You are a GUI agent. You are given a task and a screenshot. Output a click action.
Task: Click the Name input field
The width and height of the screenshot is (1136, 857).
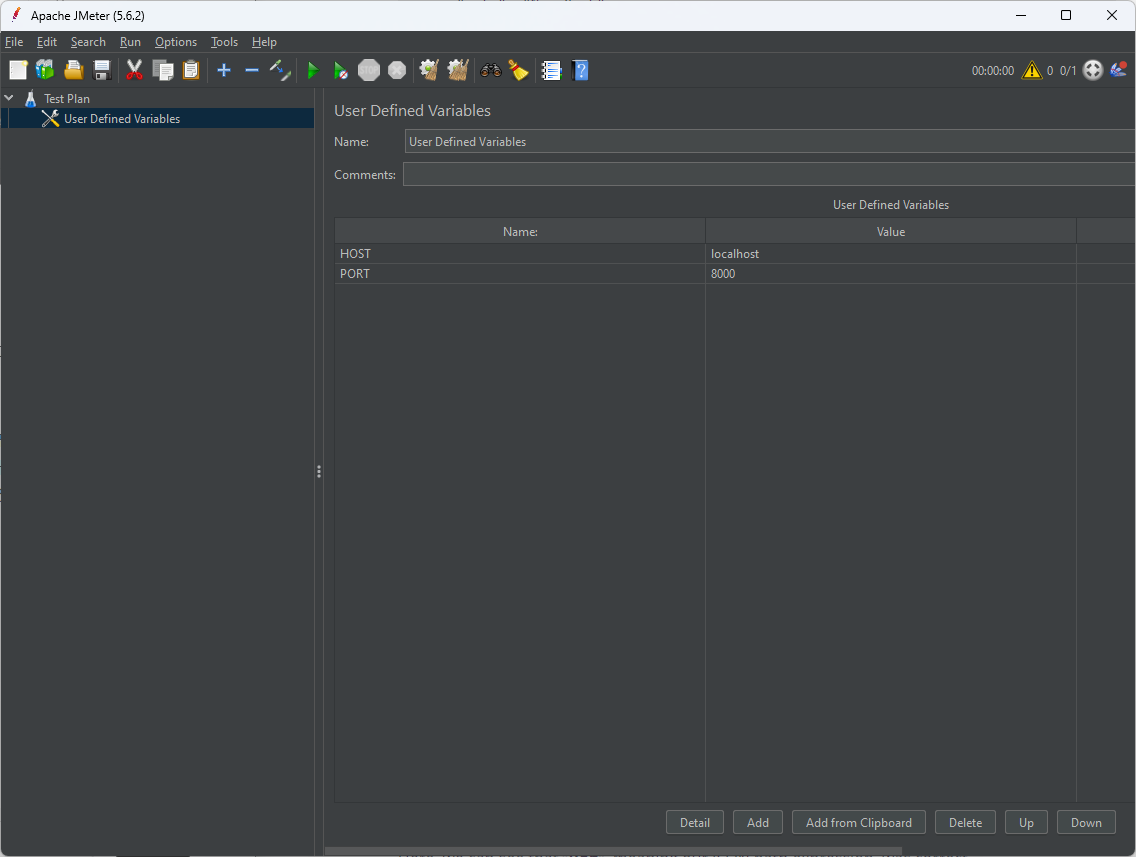click(x=769, y=141)
